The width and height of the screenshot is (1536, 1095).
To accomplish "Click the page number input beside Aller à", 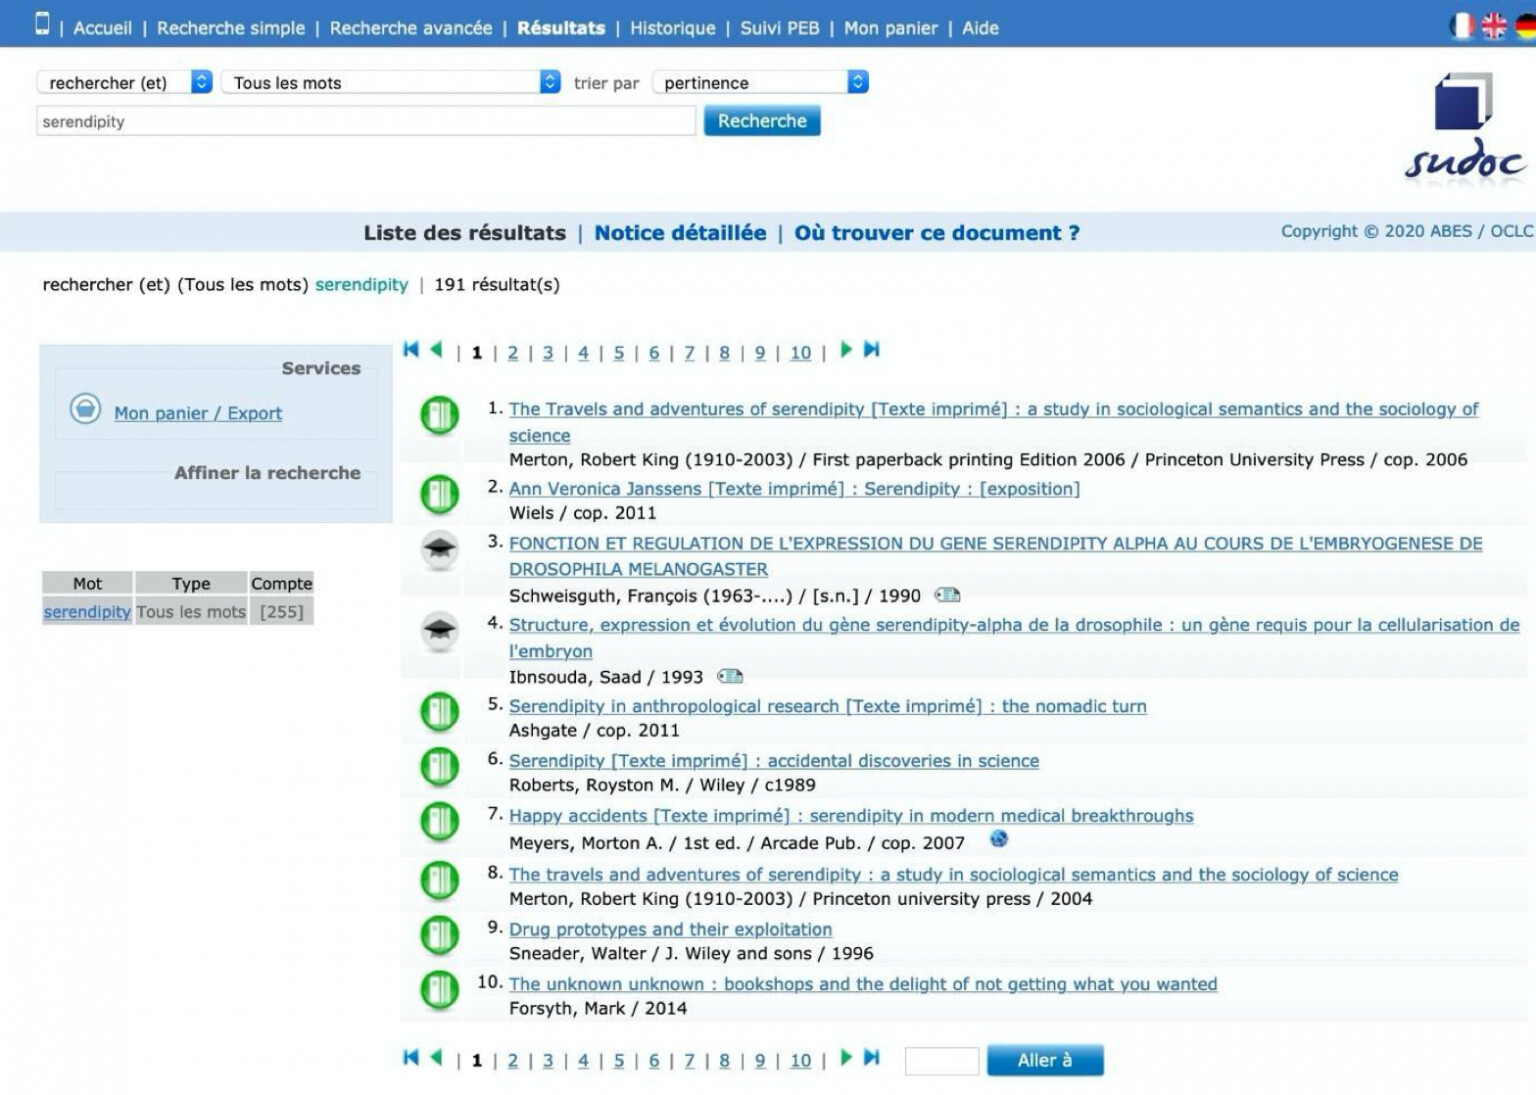I will pyautogui.click(x=941, y=1060).
